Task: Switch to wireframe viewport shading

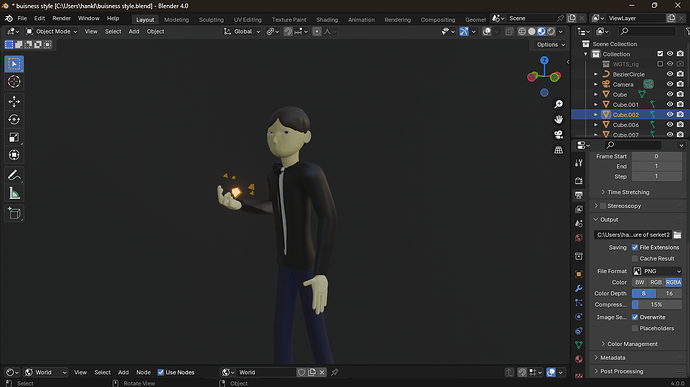Action: tap(522, 32)
